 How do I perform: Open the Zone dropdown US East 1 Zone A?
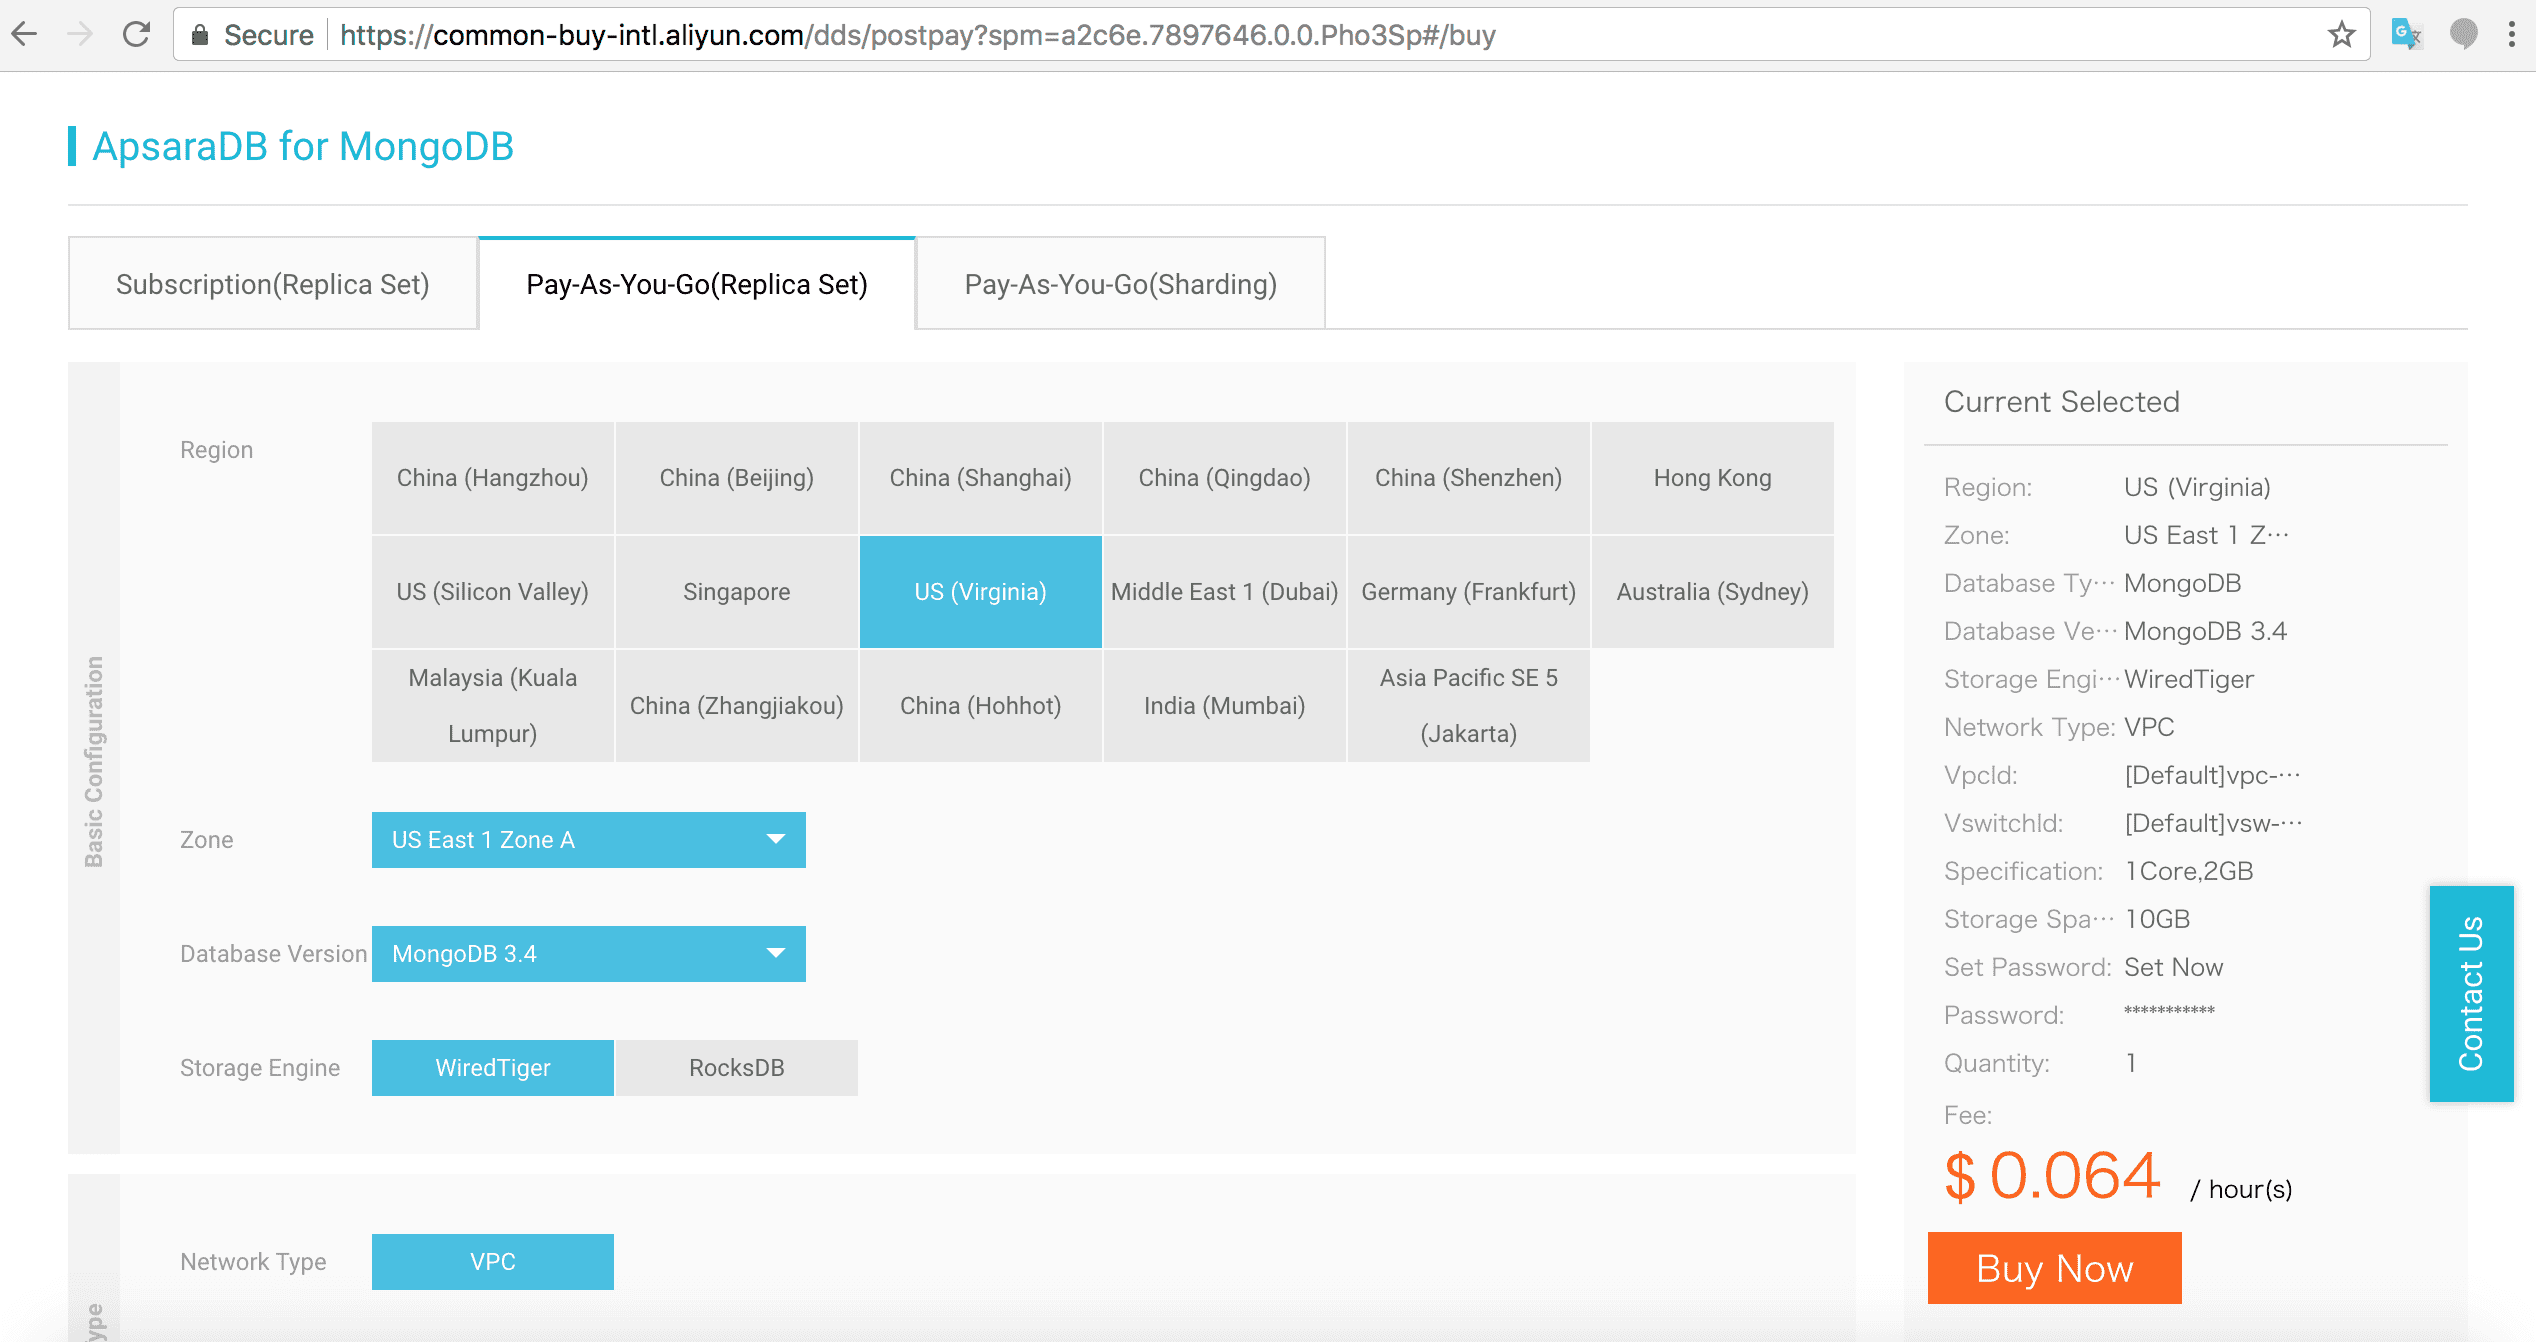(x=589, y=840)
